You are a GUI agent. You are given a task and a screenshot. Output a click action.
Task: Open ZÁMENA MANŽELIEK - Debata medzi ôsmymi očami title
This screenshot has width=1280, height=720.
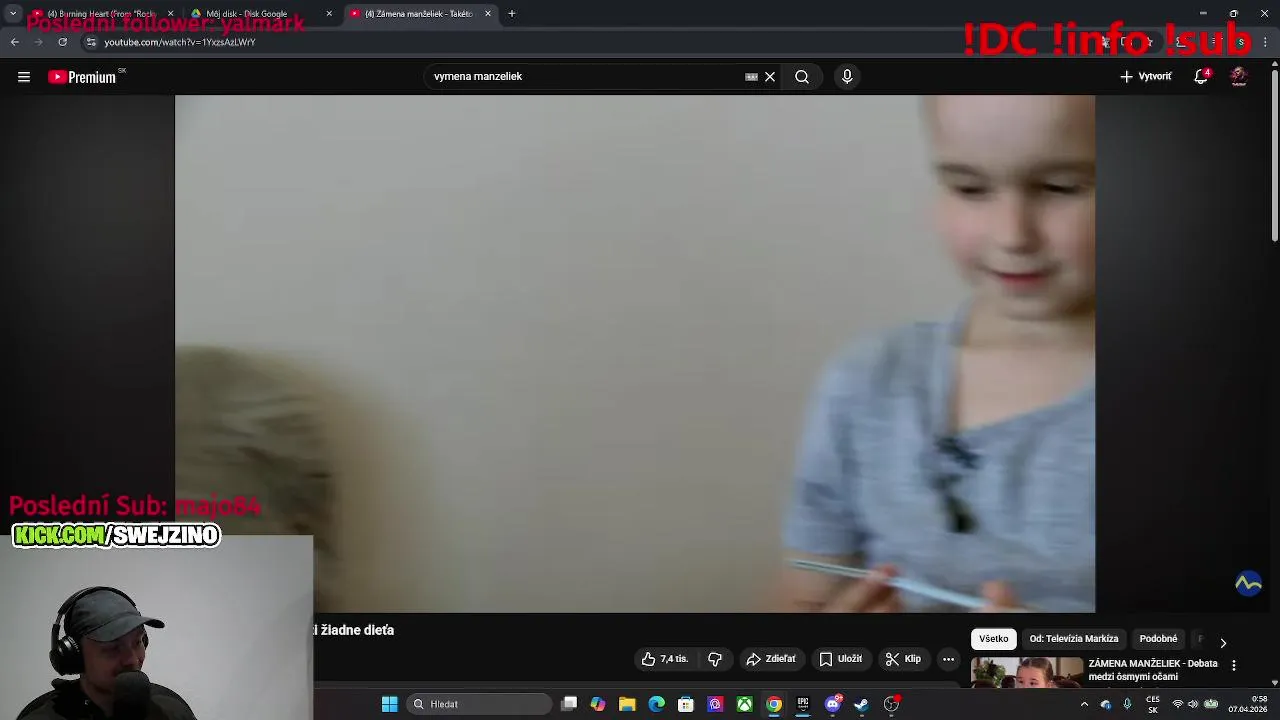point(1153,670)
